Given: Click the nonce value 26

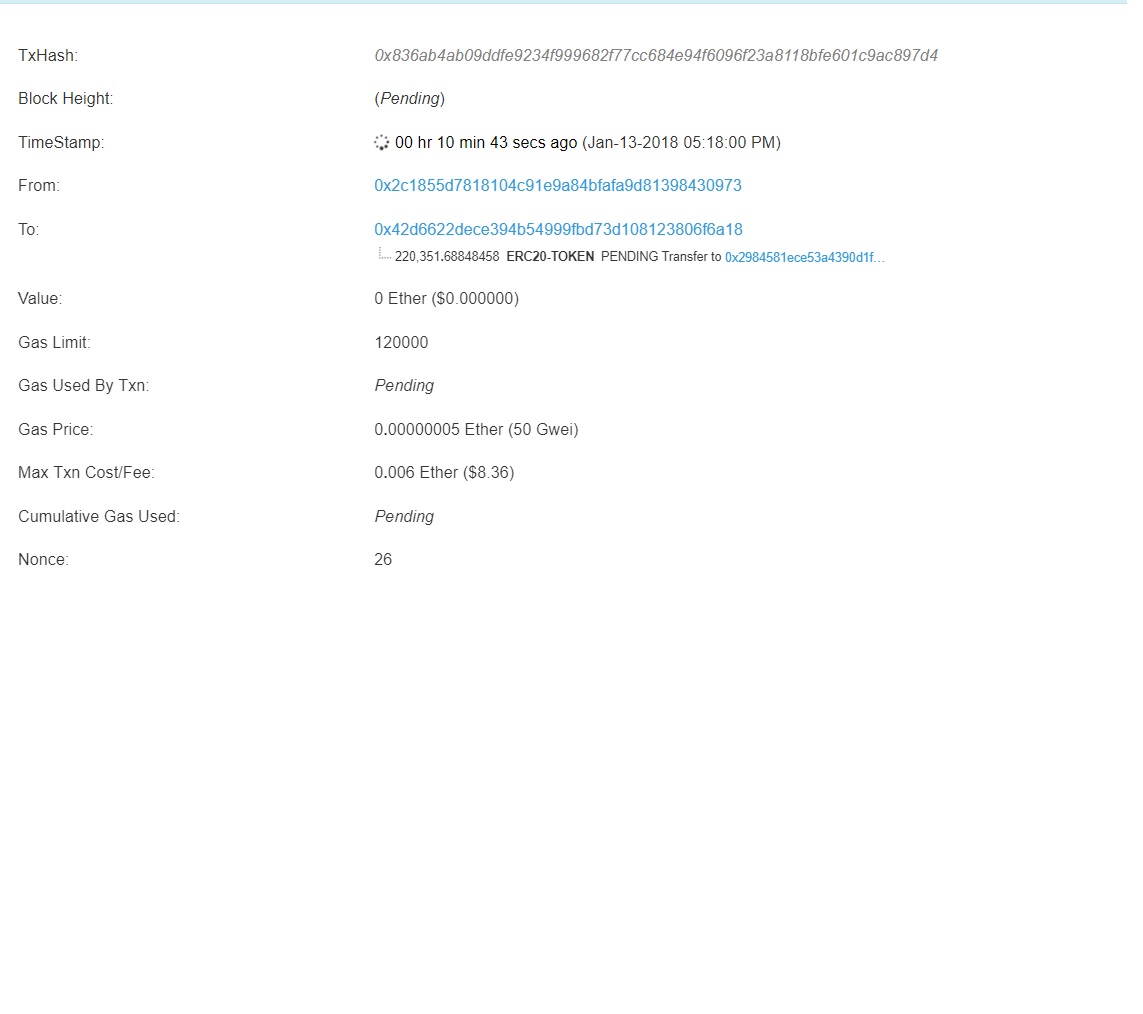Looking at the screenshot, I should pyautogui.click(x=383, y=560).
